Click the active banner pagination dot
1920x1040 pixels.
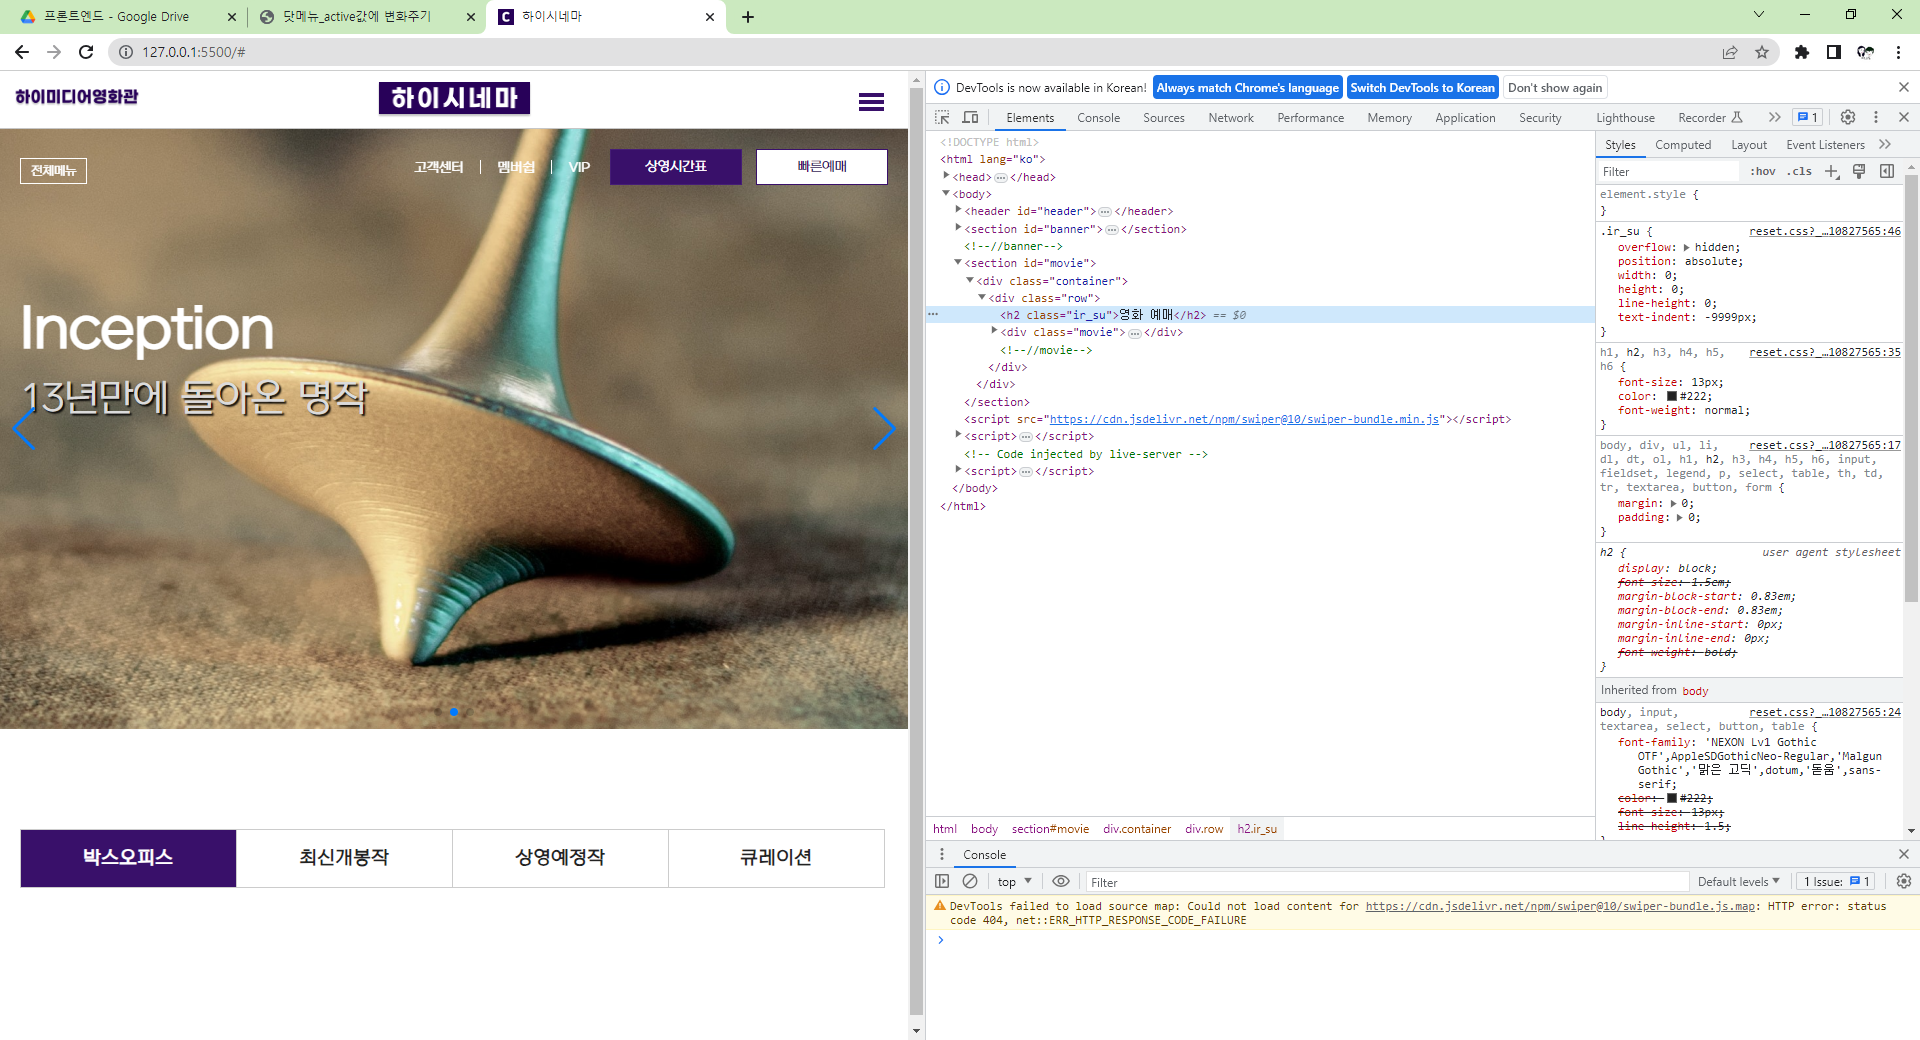(454, 712)
